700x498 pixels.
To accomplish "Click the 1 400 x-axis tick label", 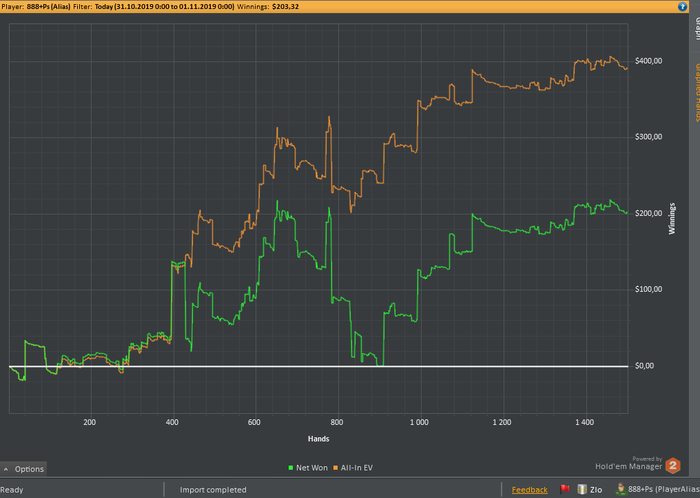I will 584,422.
